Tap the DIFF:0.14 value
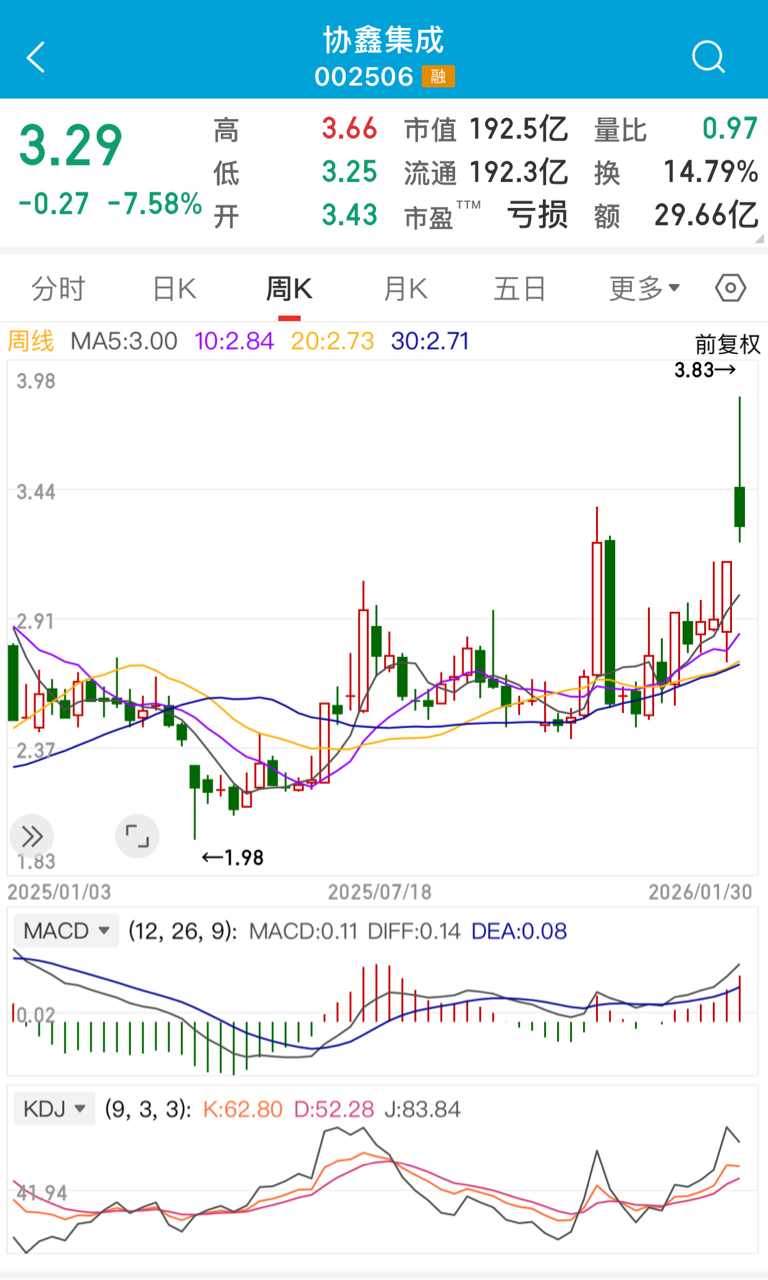The image size is (768, 1280). pyautogui.click(x=414, y=931)
